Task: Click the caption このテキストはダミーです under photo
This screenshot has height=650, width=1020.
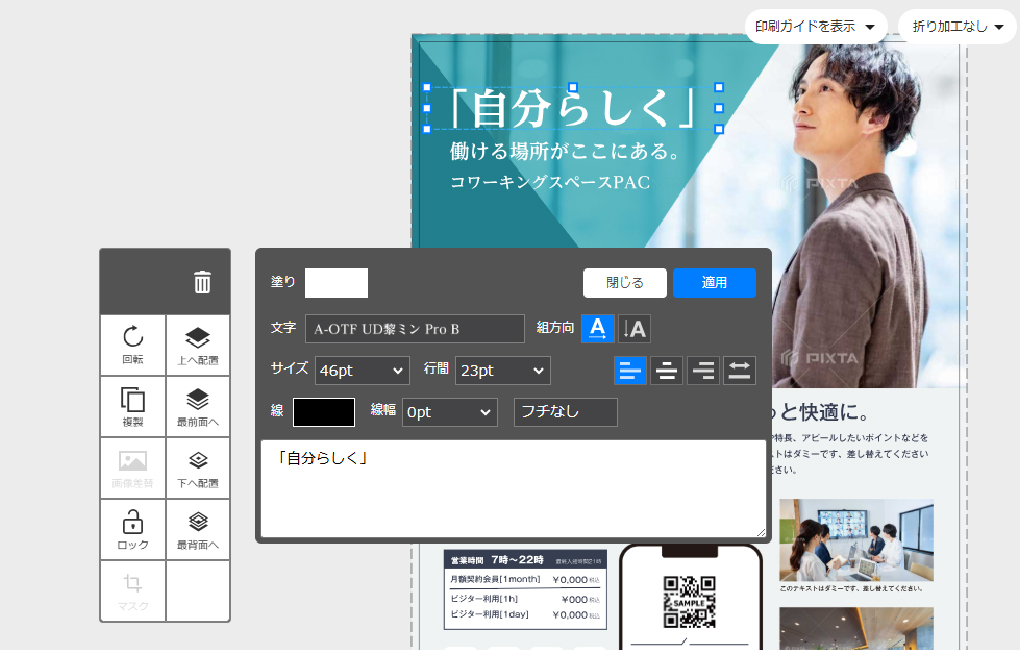Action: pos(851,588)
